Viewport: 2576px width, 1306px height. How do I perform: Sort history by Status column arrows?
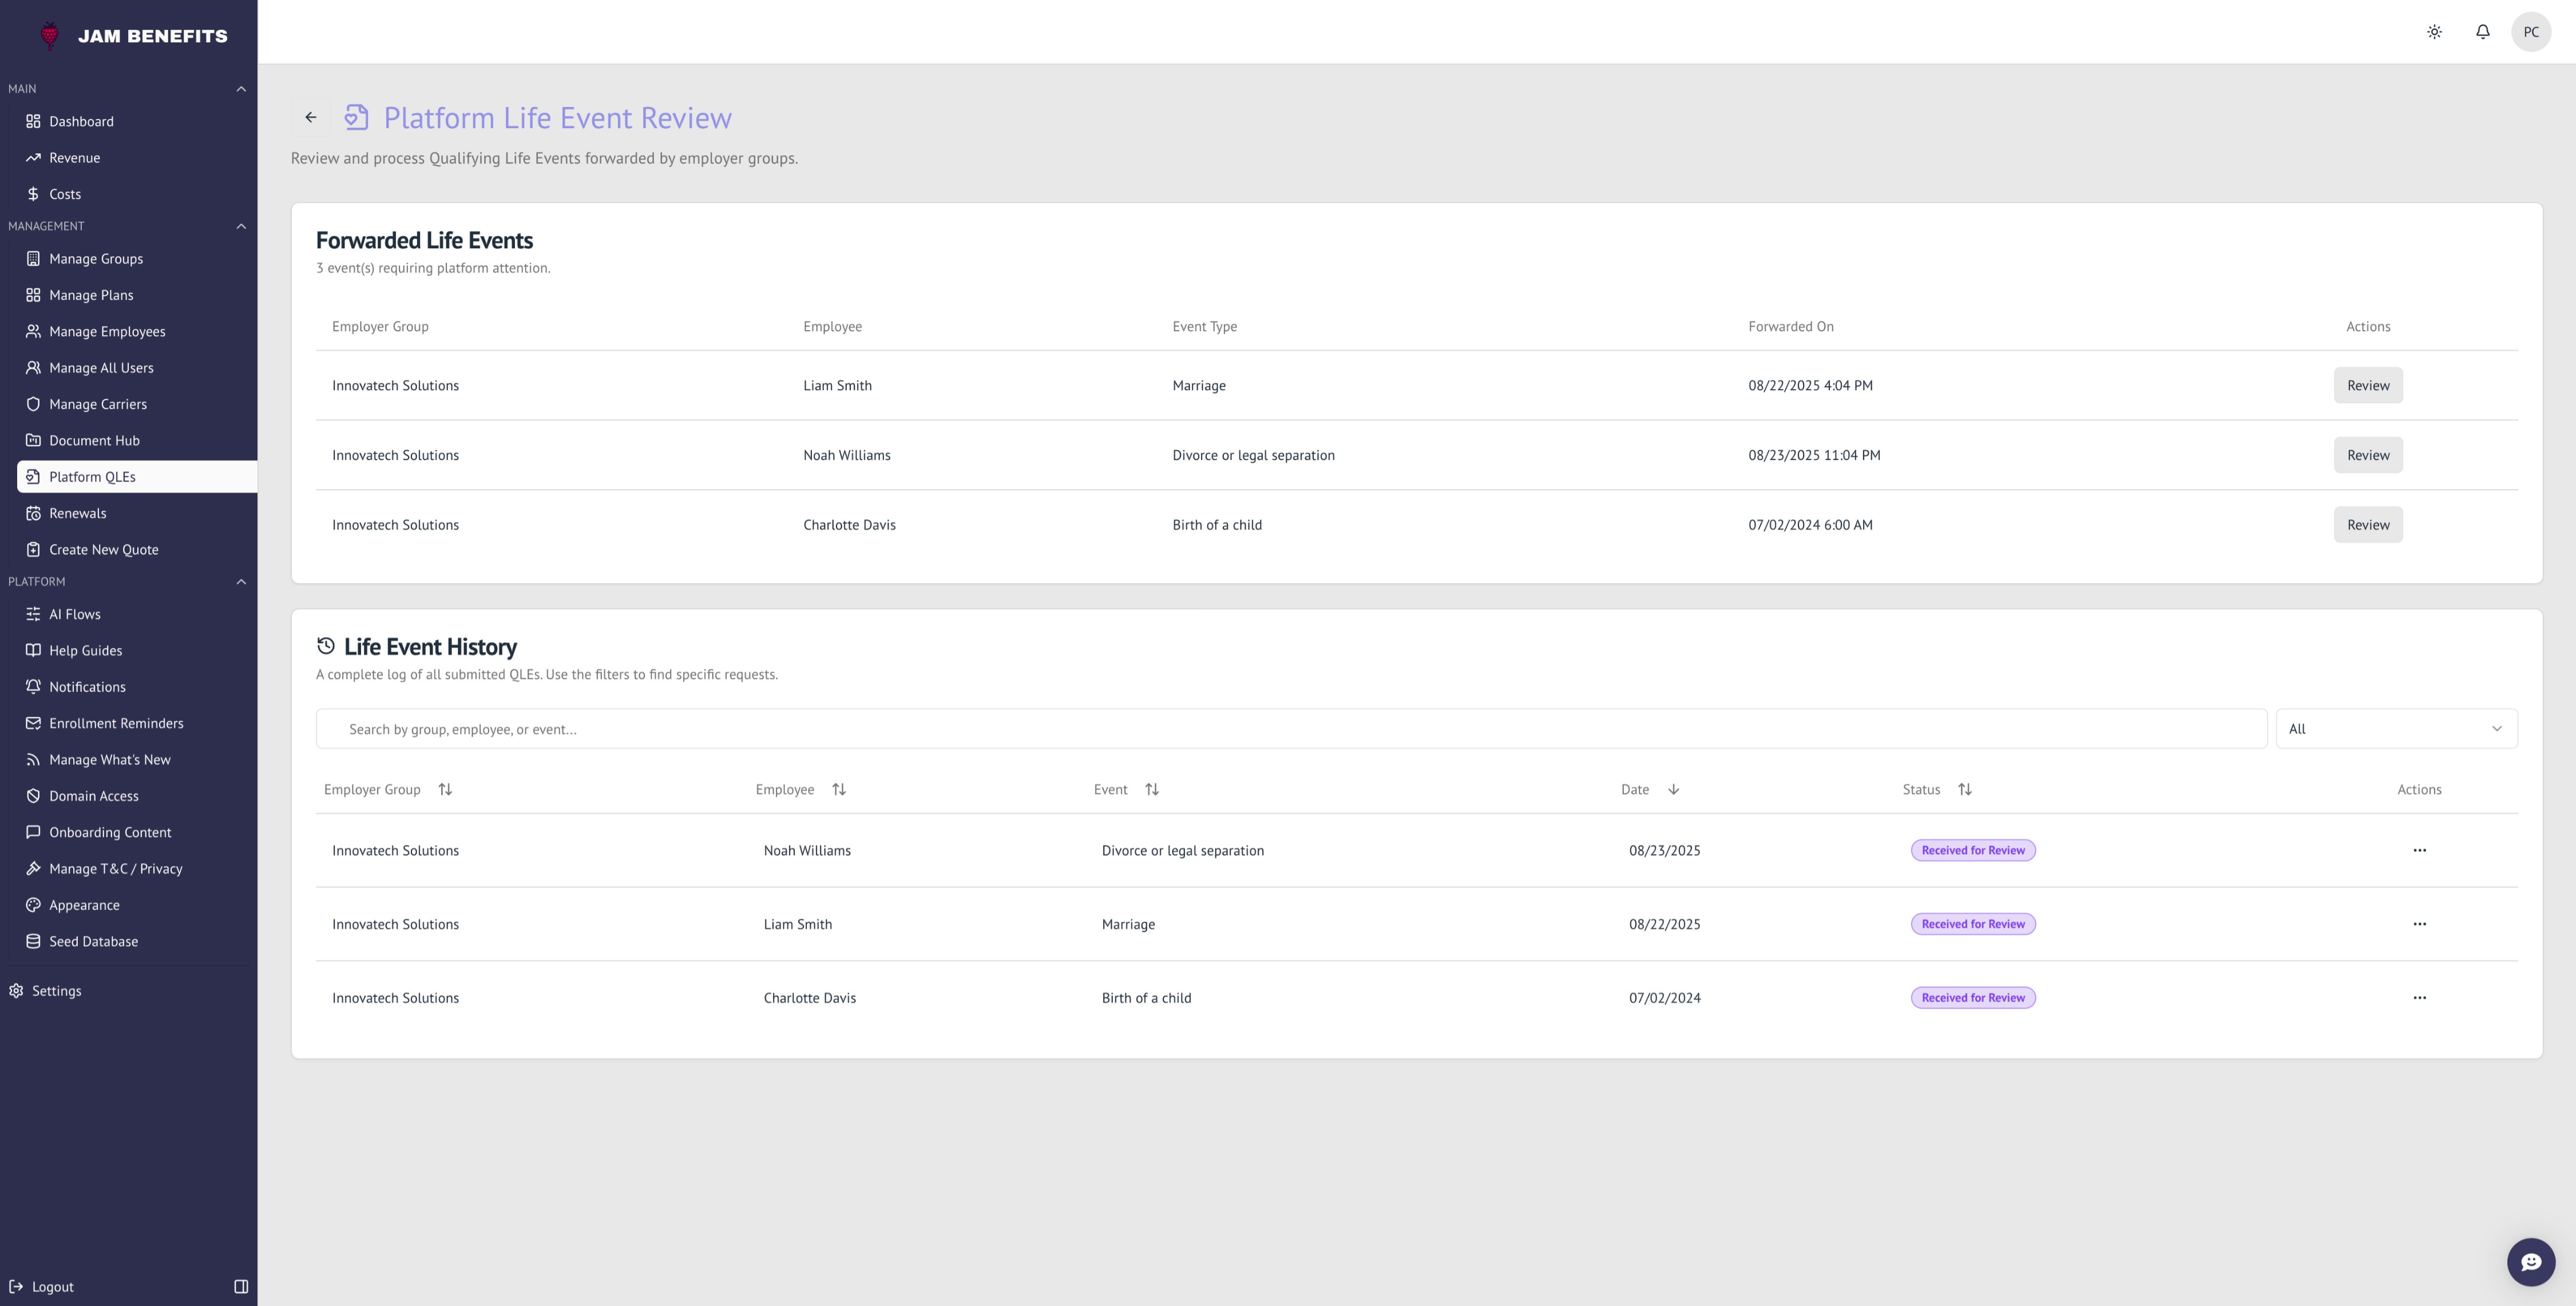click(x=1964, y=789)
